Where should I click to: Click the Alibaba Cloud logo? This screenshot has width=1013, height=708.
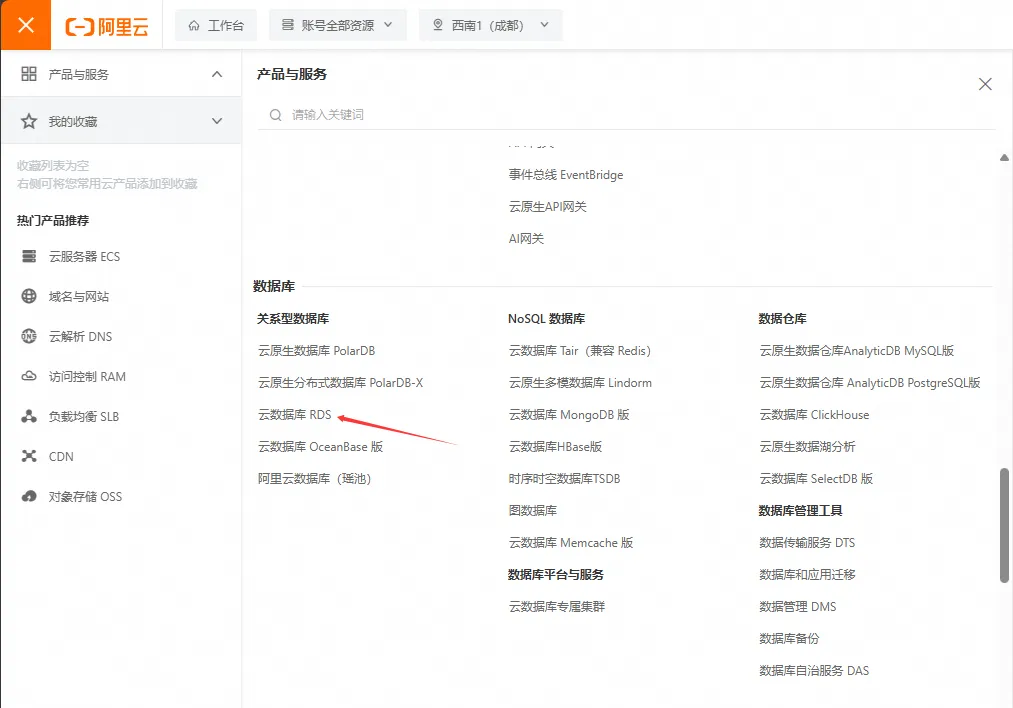[x=107, y=26]
